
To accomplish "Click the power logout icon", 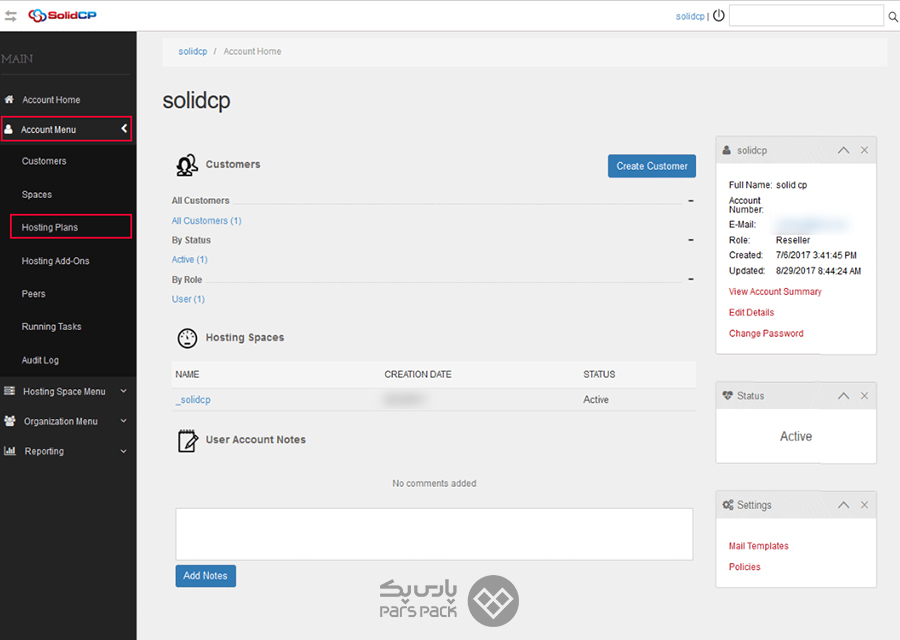I will click(718, 16).
